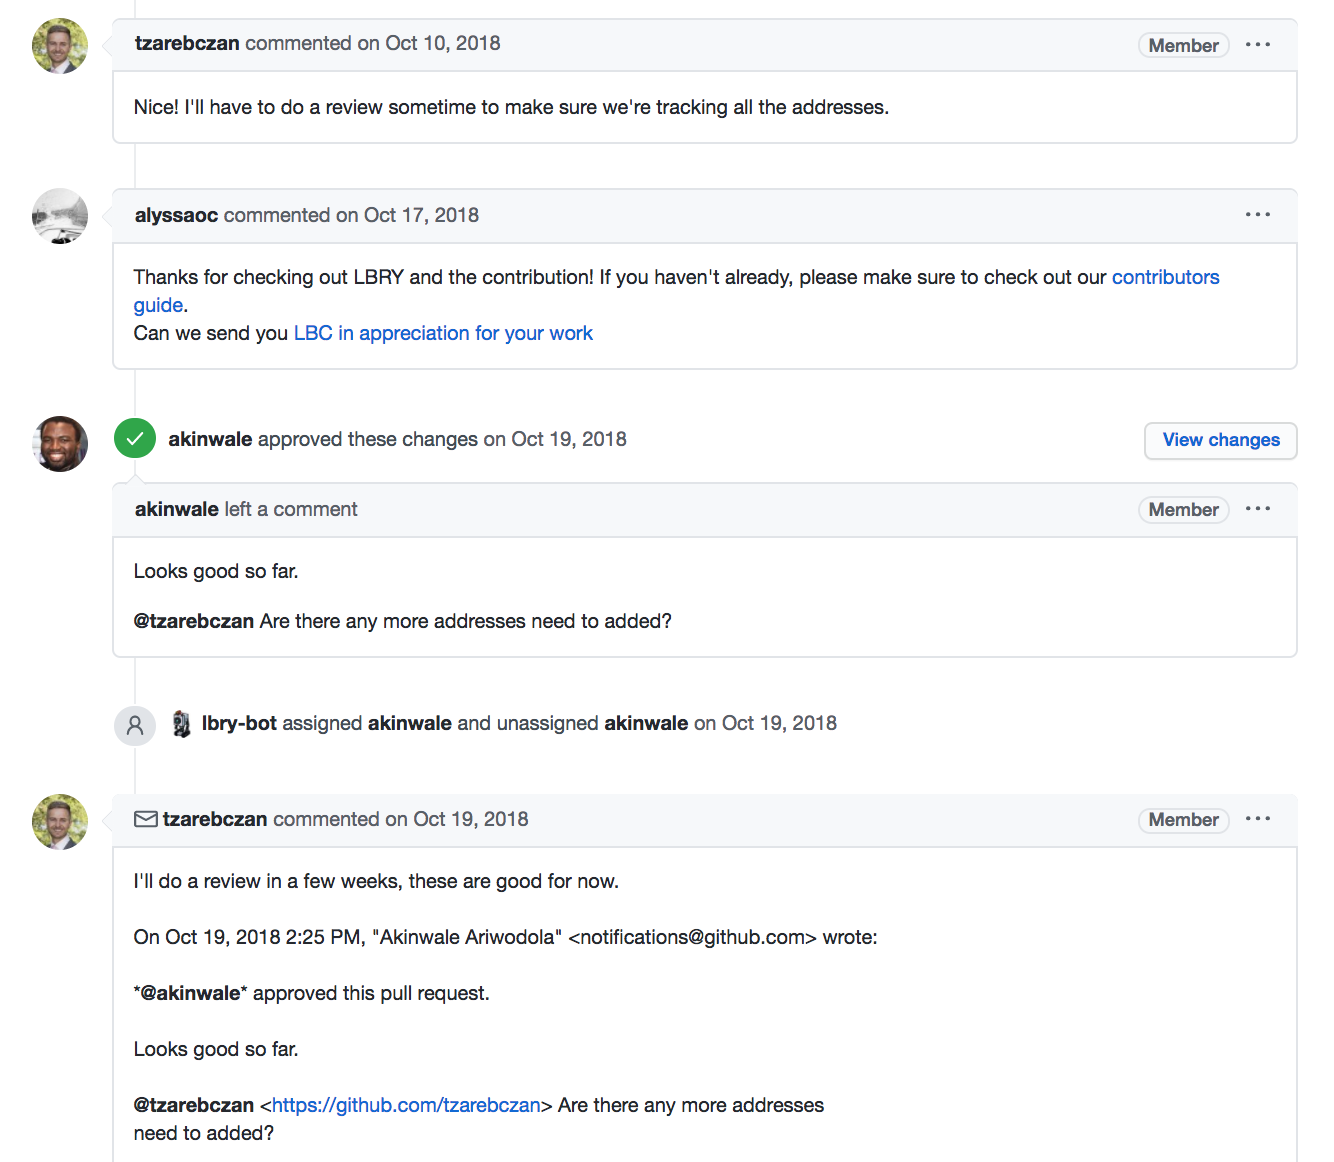This screenshot has width=1334, height=1162.
Task: Open tzarebczan's avatar on Oct 19 comment
Action: coord(60,822)
